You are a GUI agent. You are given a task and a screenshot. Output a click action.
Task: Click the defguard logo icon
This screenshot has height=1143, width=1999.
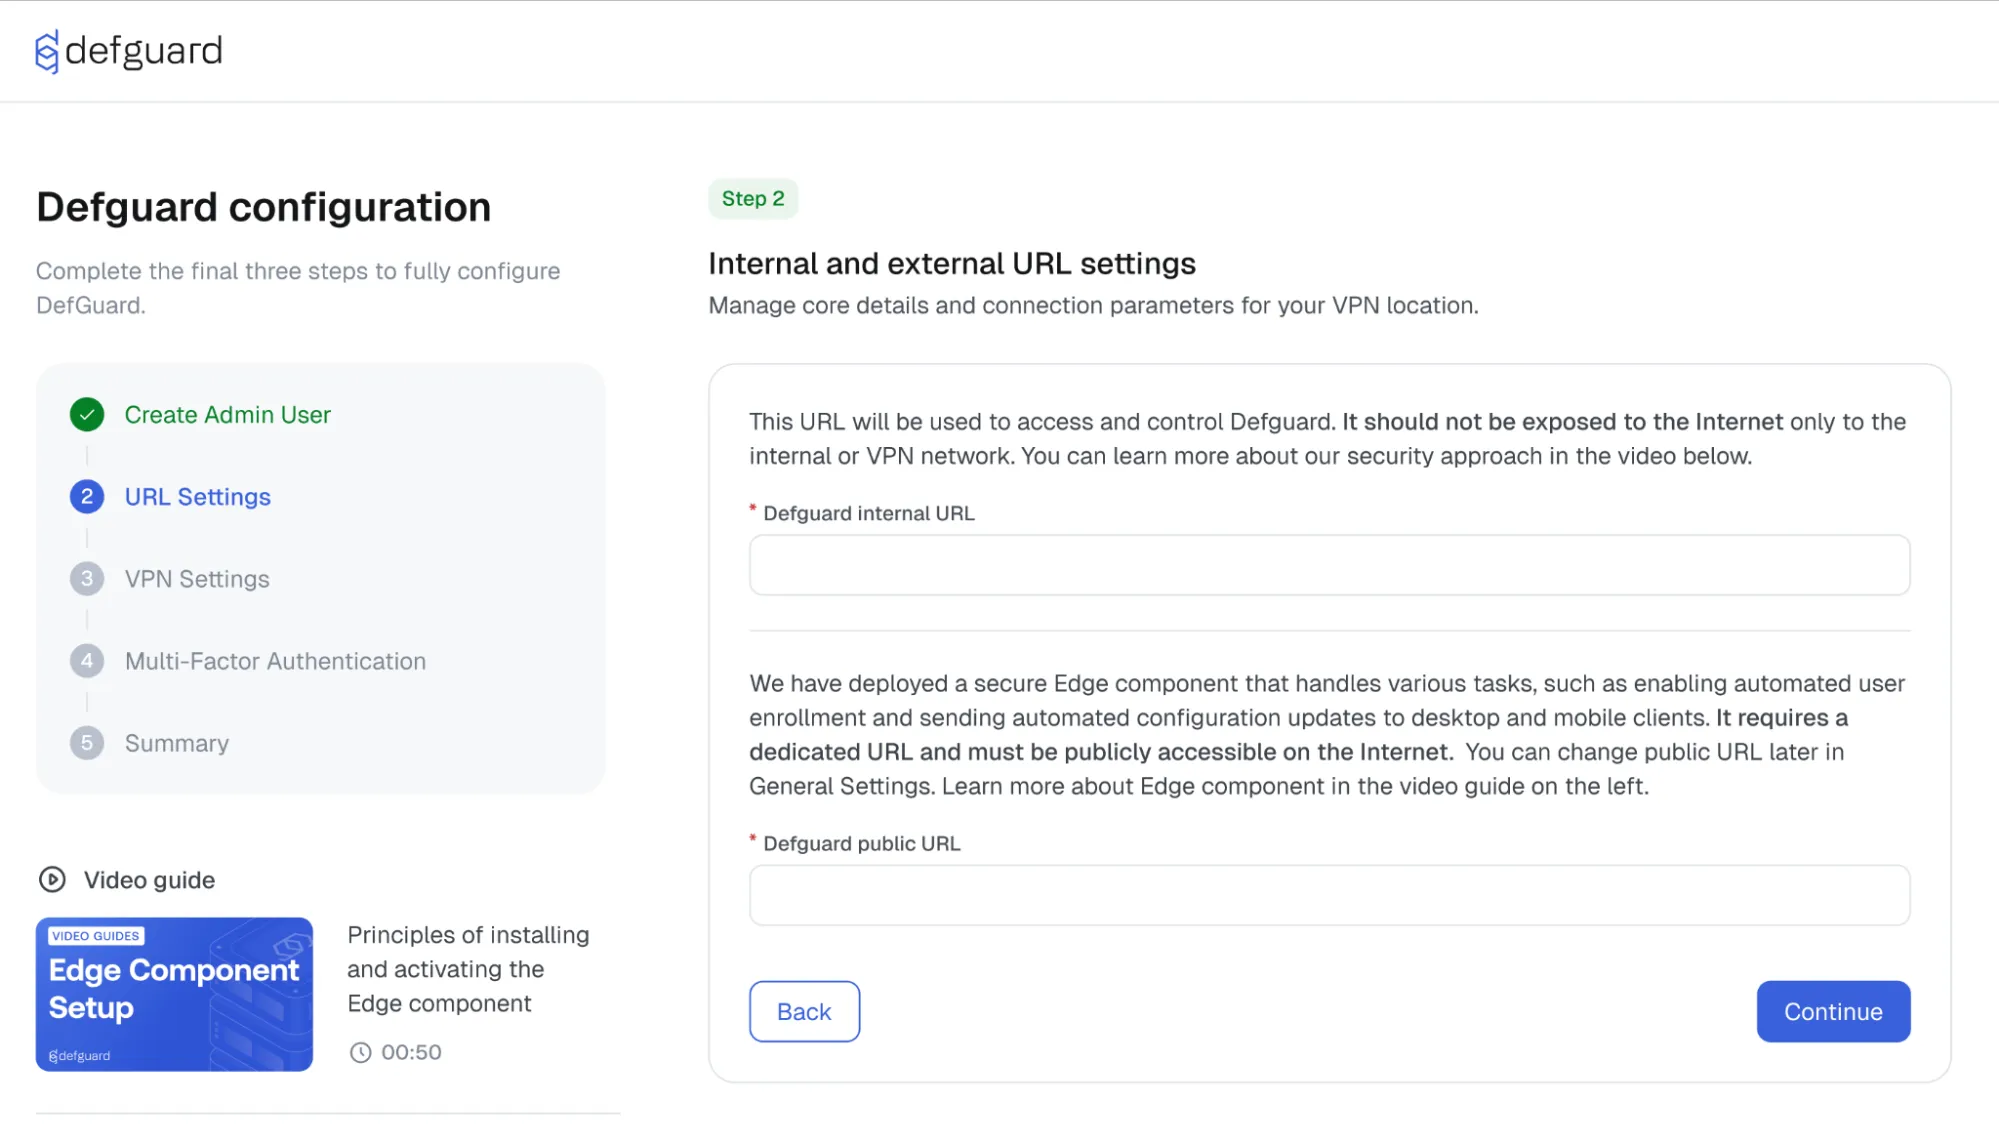[46, 51]
